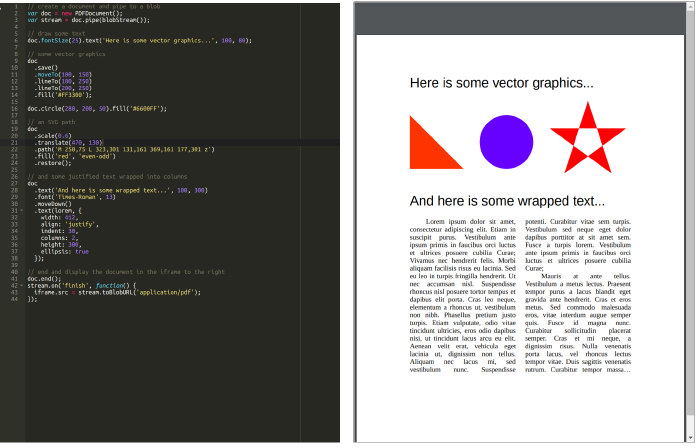Viewport: 700px width, 448px height.
Task: Click comment '// end and display the document in the iframe'
Action: coord(126,272)
